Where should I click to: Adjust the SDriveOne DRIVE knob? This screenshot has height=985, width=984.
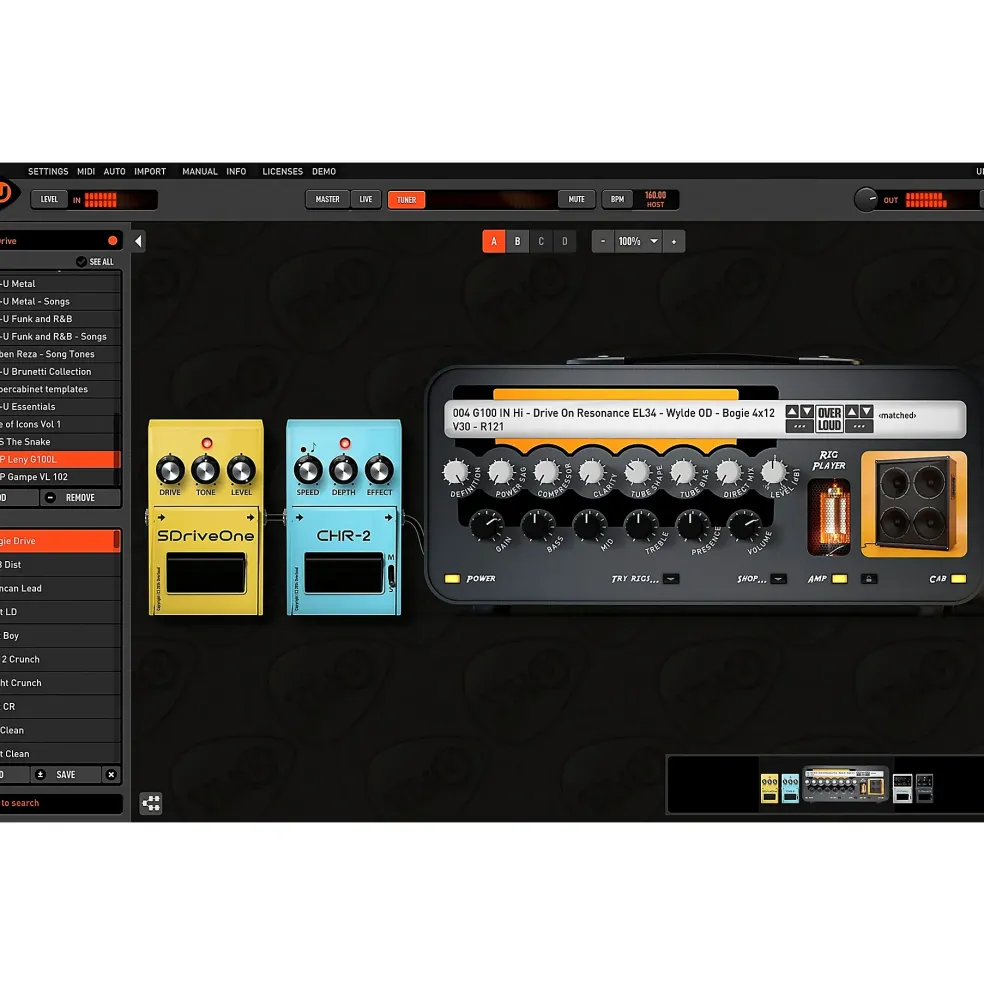tap(170, 470)
